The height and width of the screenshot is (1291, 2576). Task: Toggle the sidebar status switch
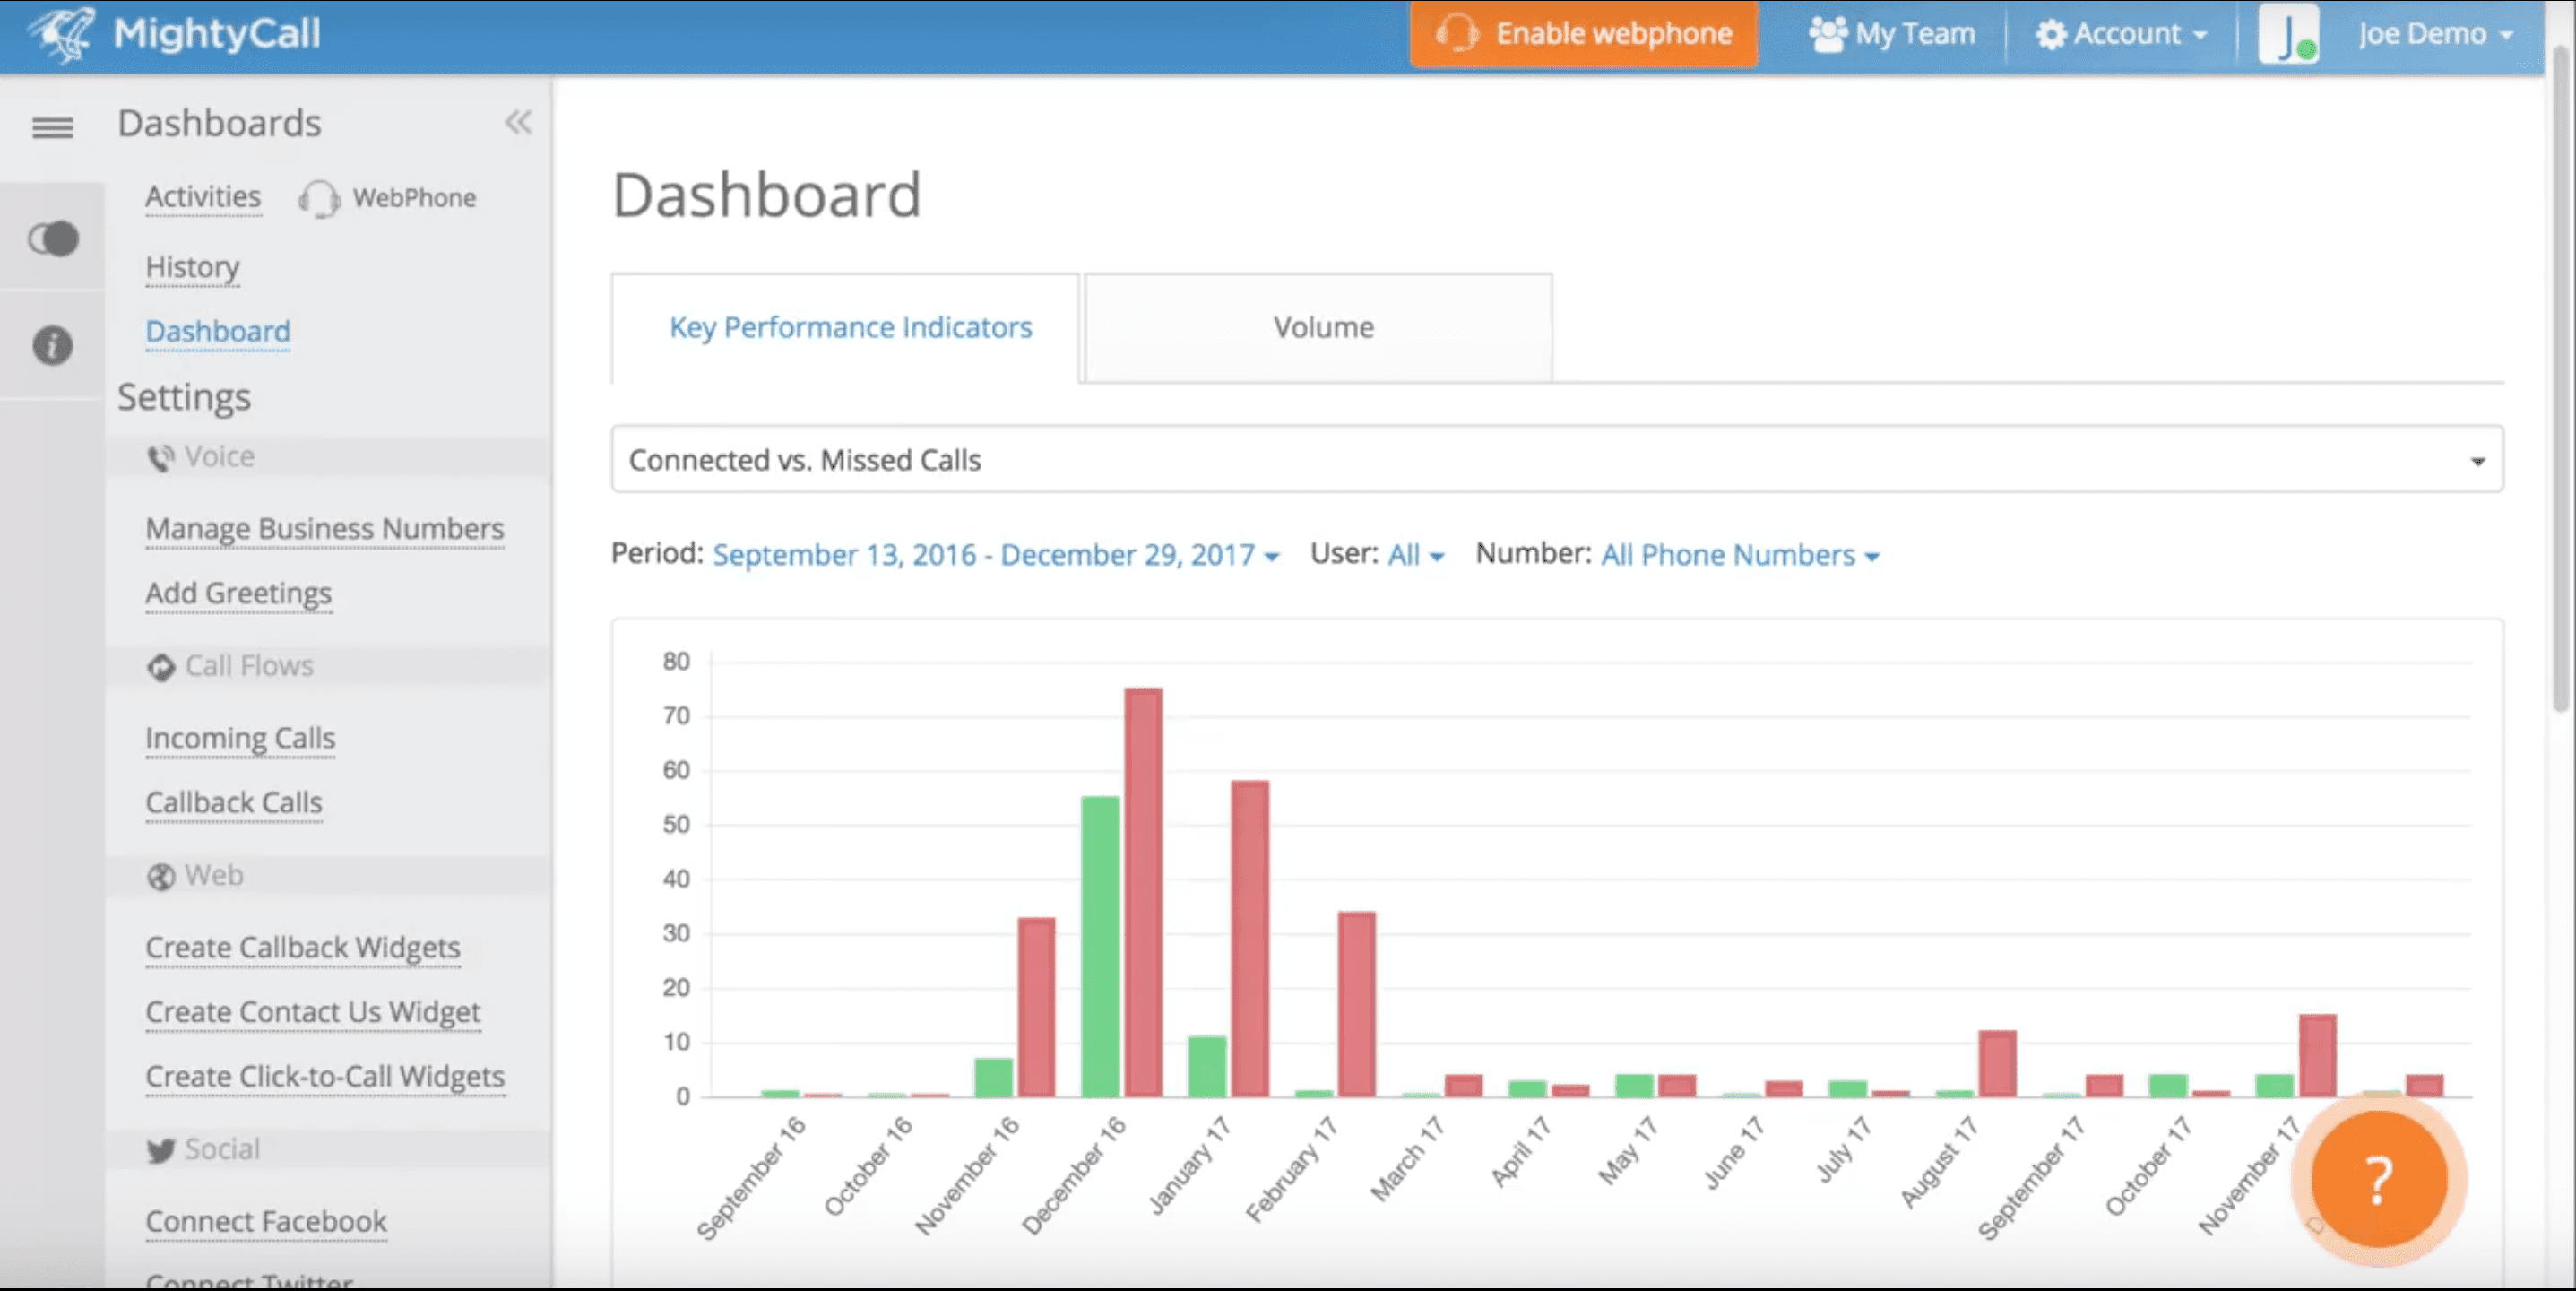(x=52, y=239)
